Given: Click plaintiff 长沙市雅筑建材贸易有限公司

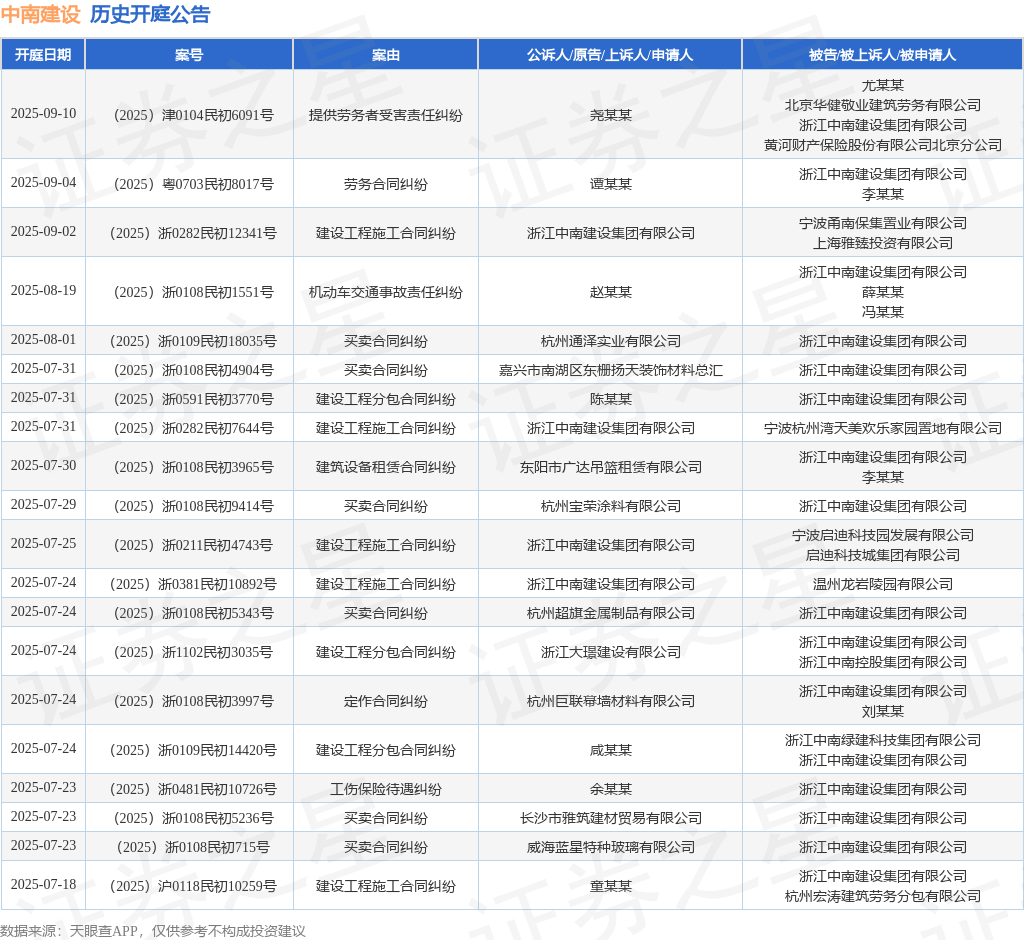Looking at the screenshot, I should coord(611,818).
